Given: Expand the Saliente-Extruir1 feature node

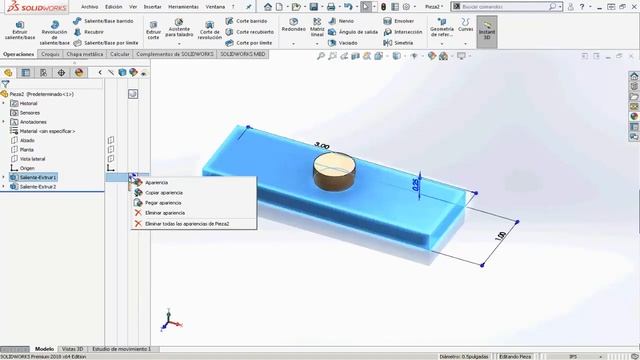Looking at the screenshot, I should [4, 177].
